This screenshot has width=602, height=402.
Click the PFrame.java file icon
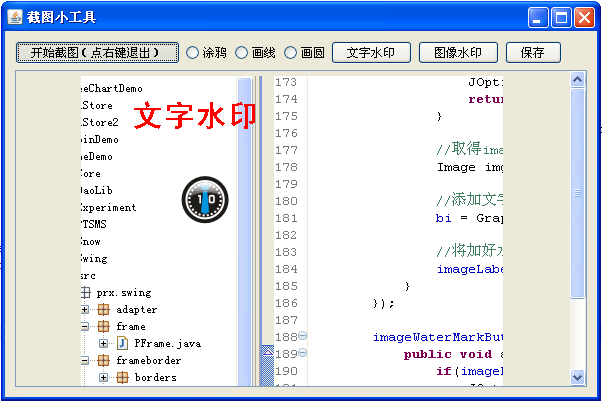[122, 343]
